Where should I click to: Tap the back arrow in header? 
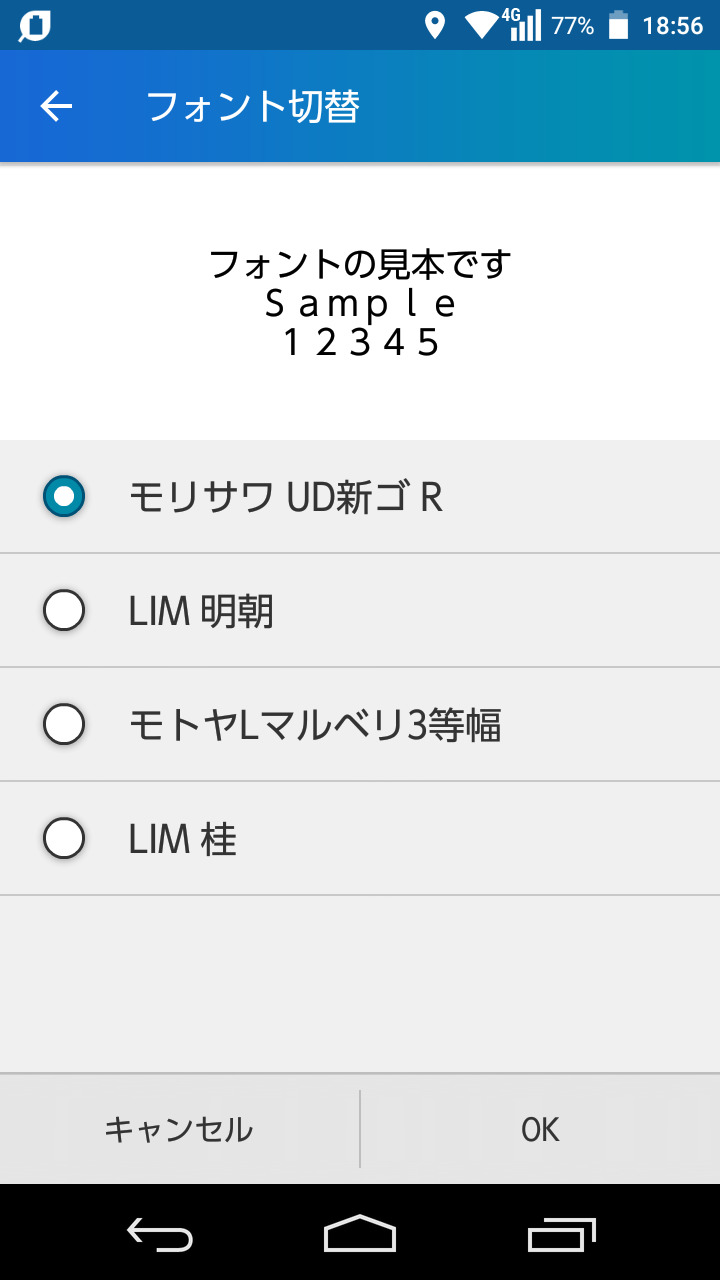[x=56, y=106]
